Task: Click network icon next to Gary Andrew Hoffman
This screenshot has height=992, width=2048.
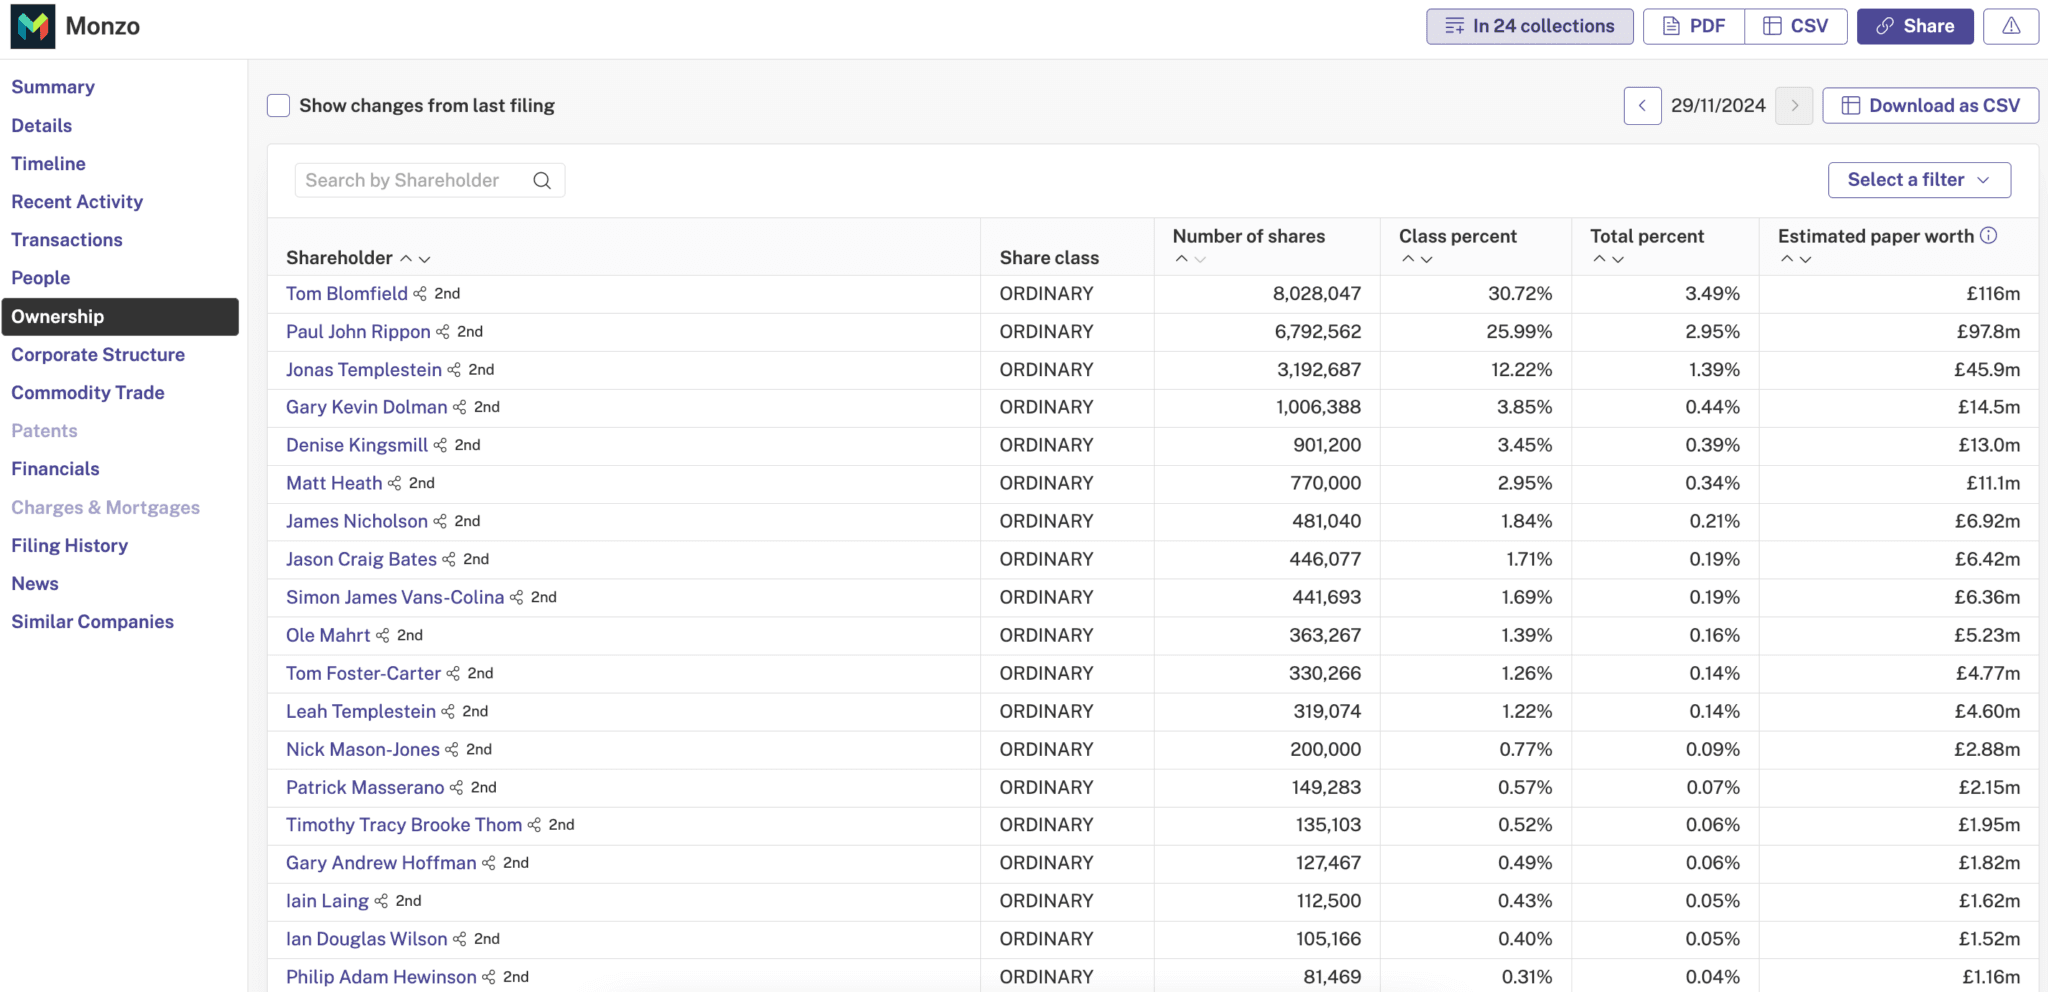Action: point(489,863)
